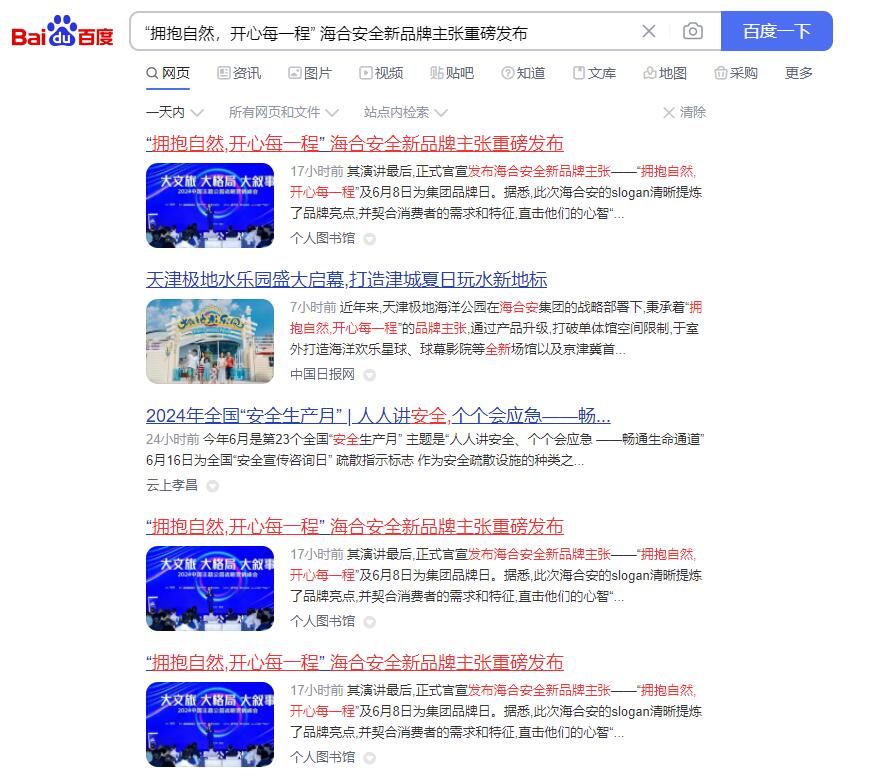Open thumbnail of the first 海合安 result
The width and height of the screenshot is (873, 779).
[210, 205]
